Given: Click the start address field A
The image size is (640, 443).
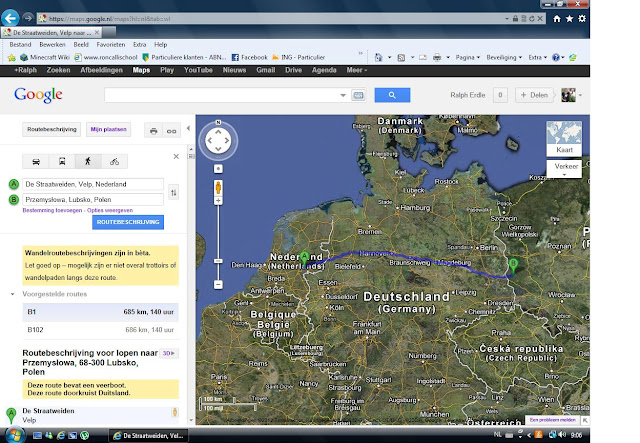Looking at the screenshot, I should [93, 185].
